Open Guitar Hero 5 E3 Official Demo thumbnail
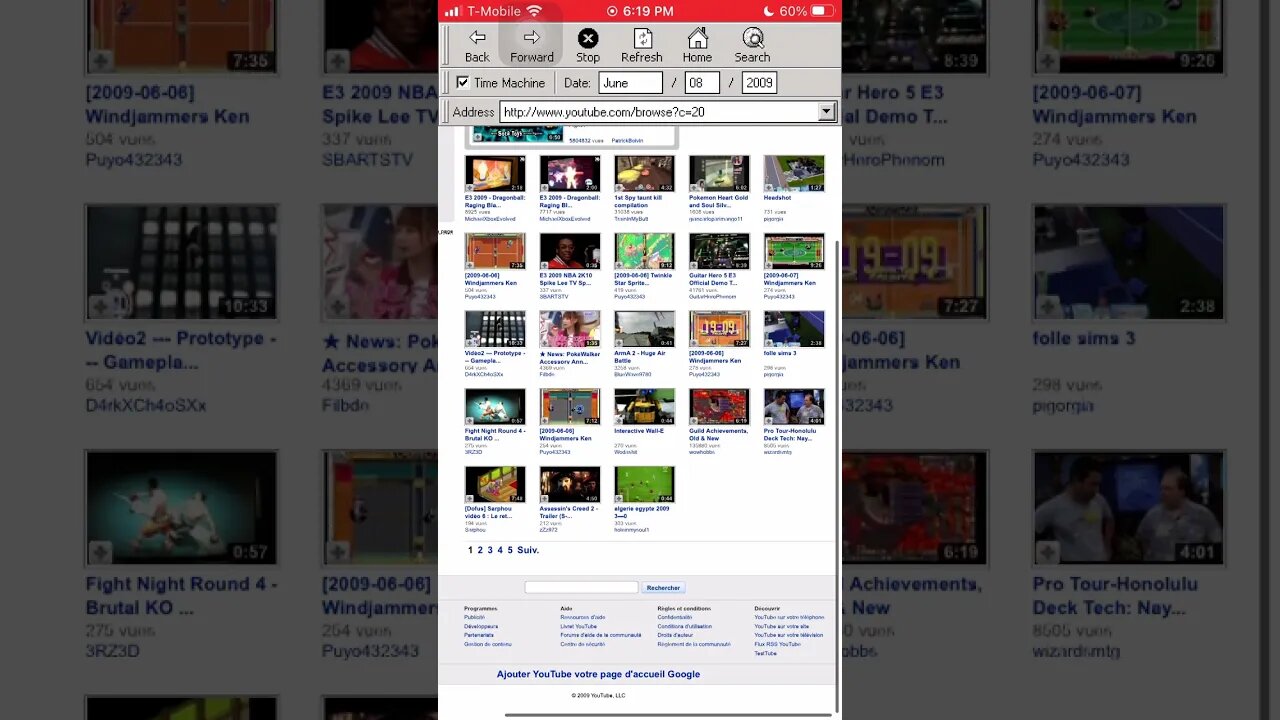1280x720 pixels. 719,251
